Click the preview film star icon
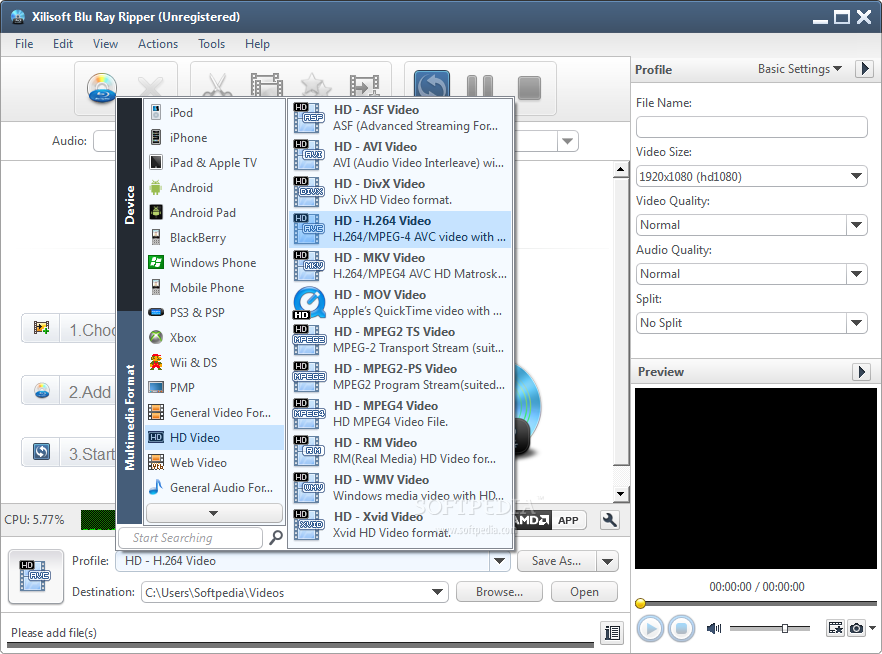Screen dimensions: 882x654 click(x=835, y=628)
